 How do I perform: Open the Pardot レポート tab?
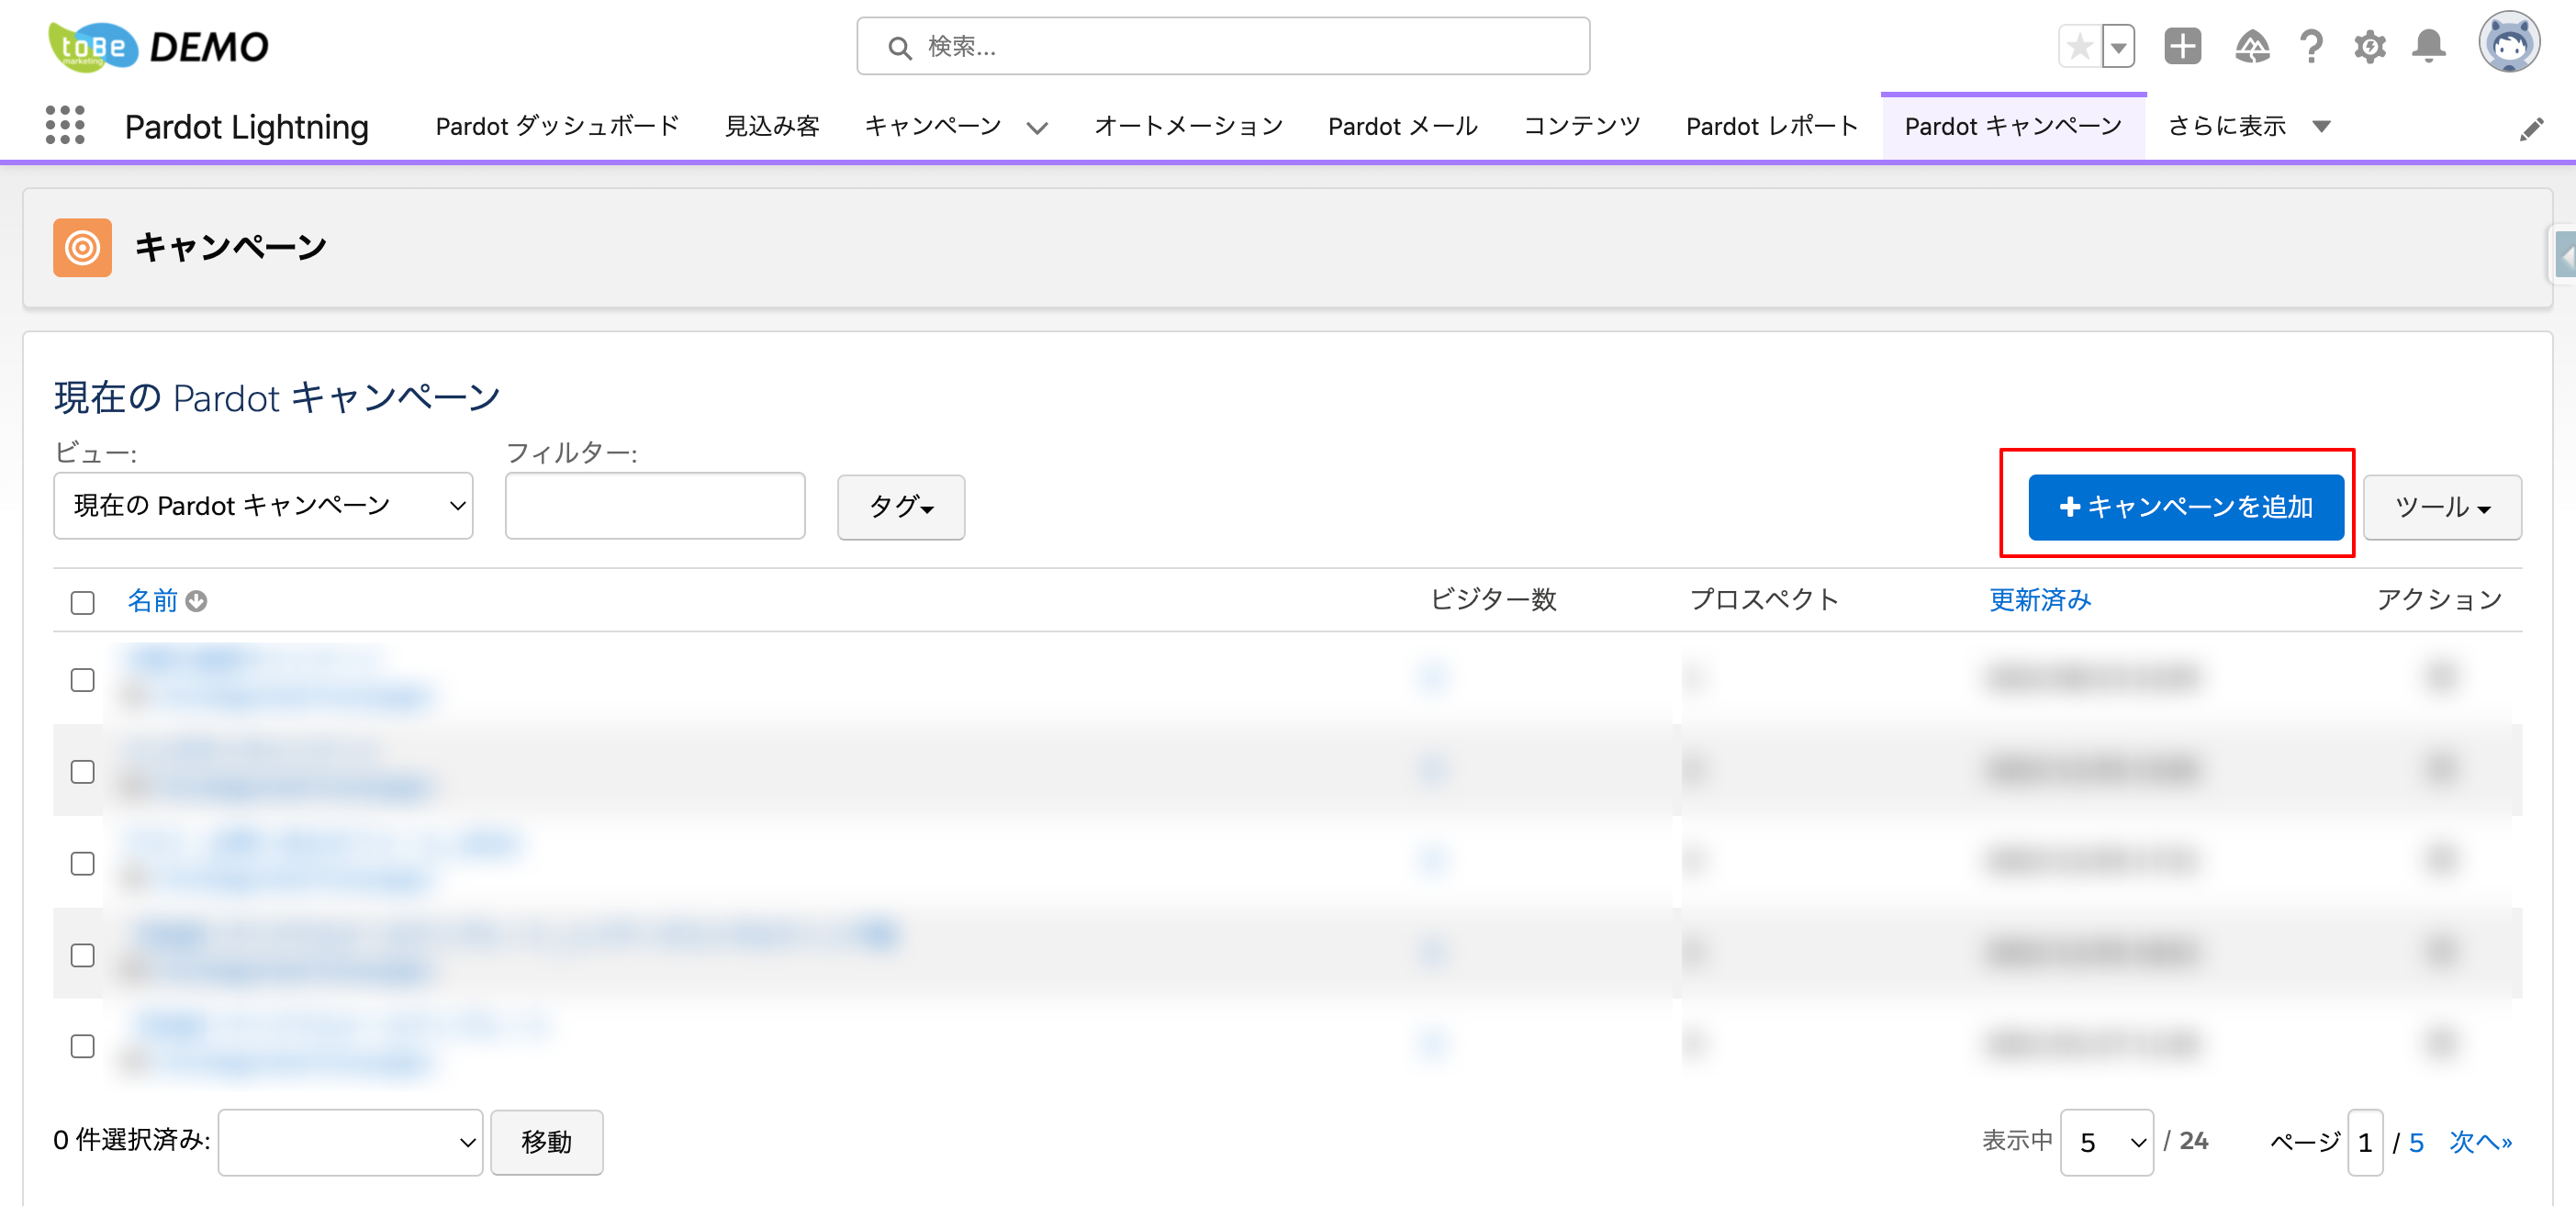tap(1771, 126)
